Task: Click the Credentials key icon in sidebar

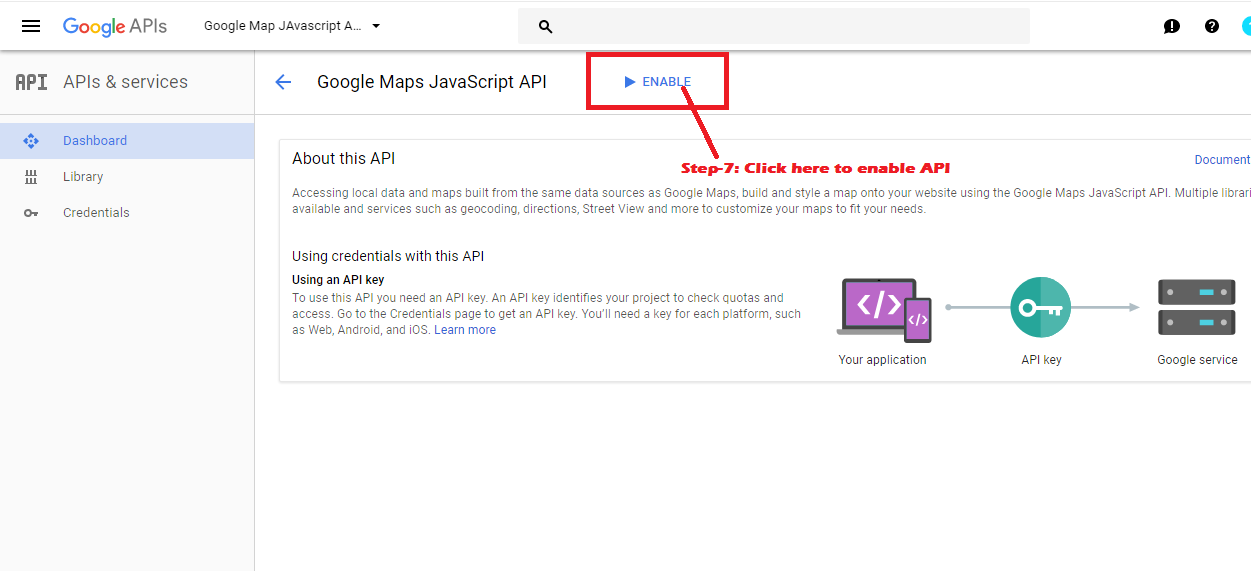Action: tap(31, 213)
